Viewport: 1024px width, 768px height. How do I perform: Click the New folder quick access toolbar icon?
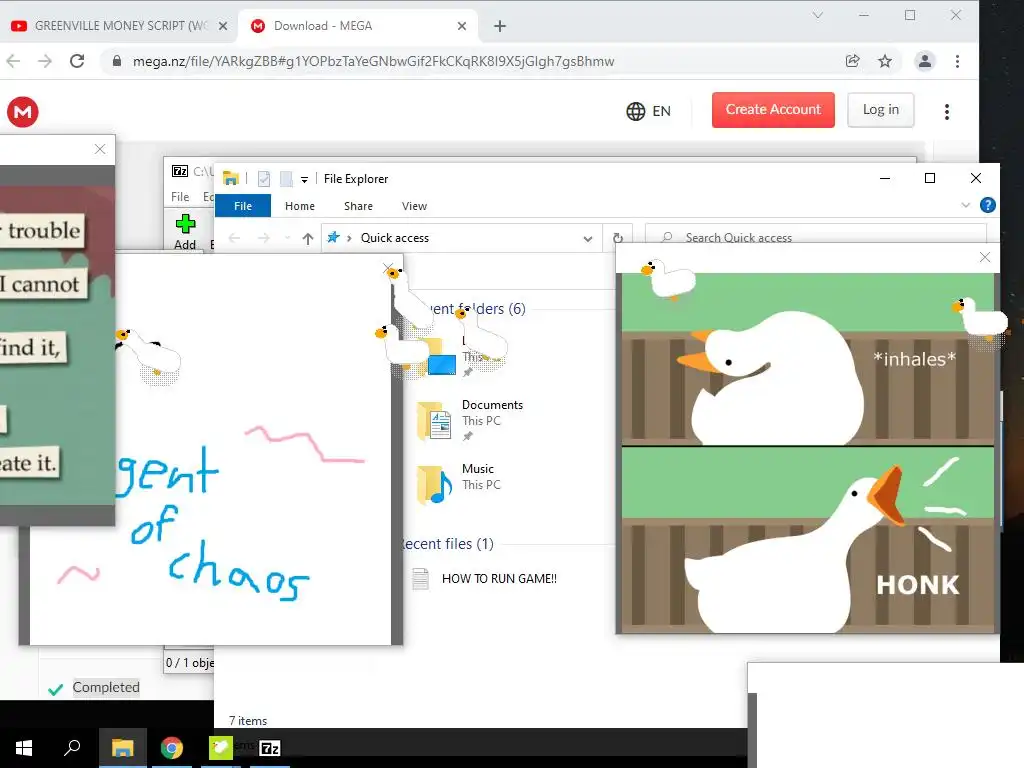pos(286,179)
